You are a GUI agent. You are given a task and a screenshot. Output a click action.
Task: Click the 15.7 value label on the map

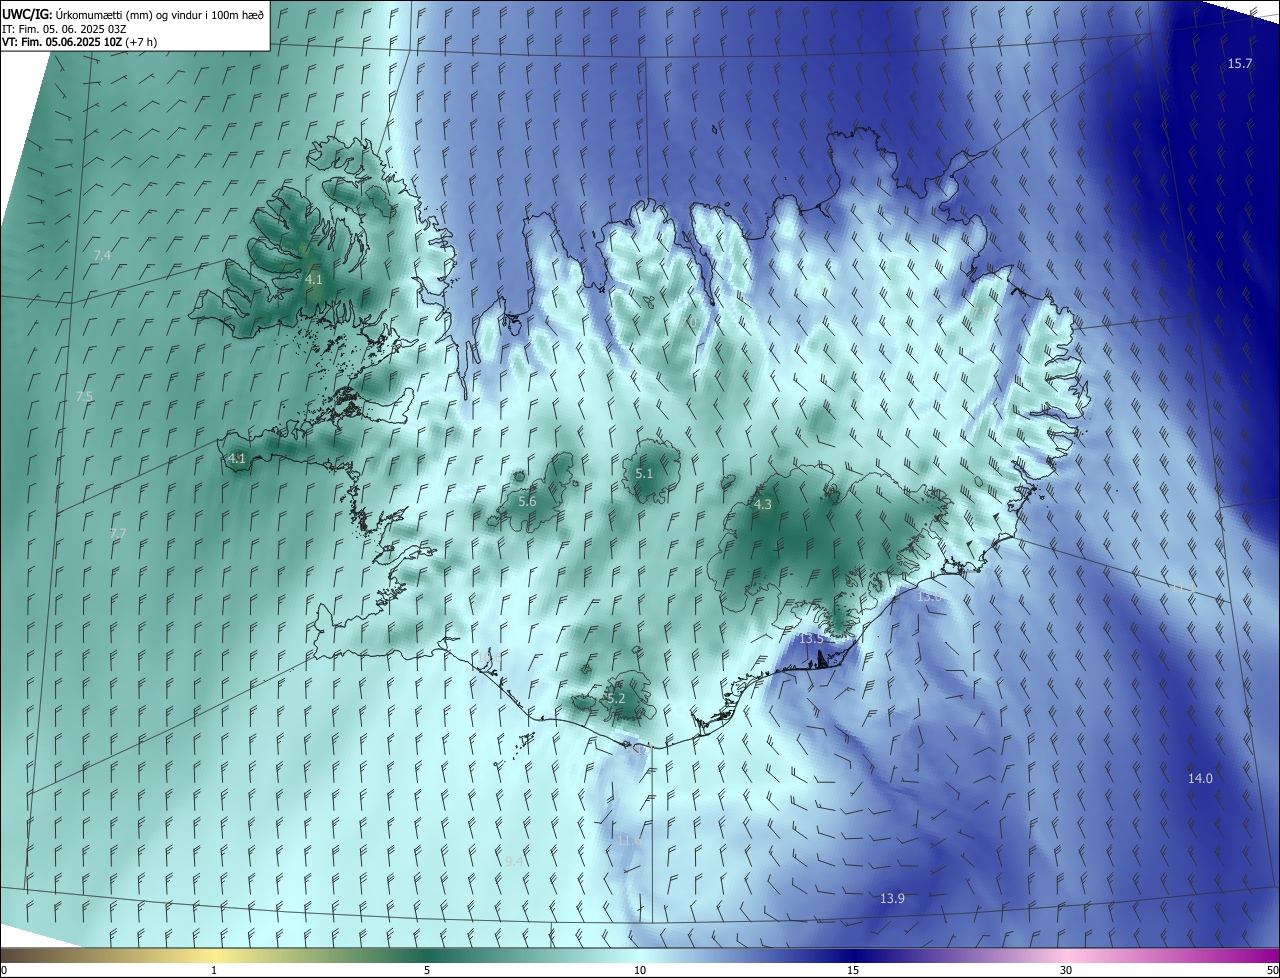click(1239, 63)
